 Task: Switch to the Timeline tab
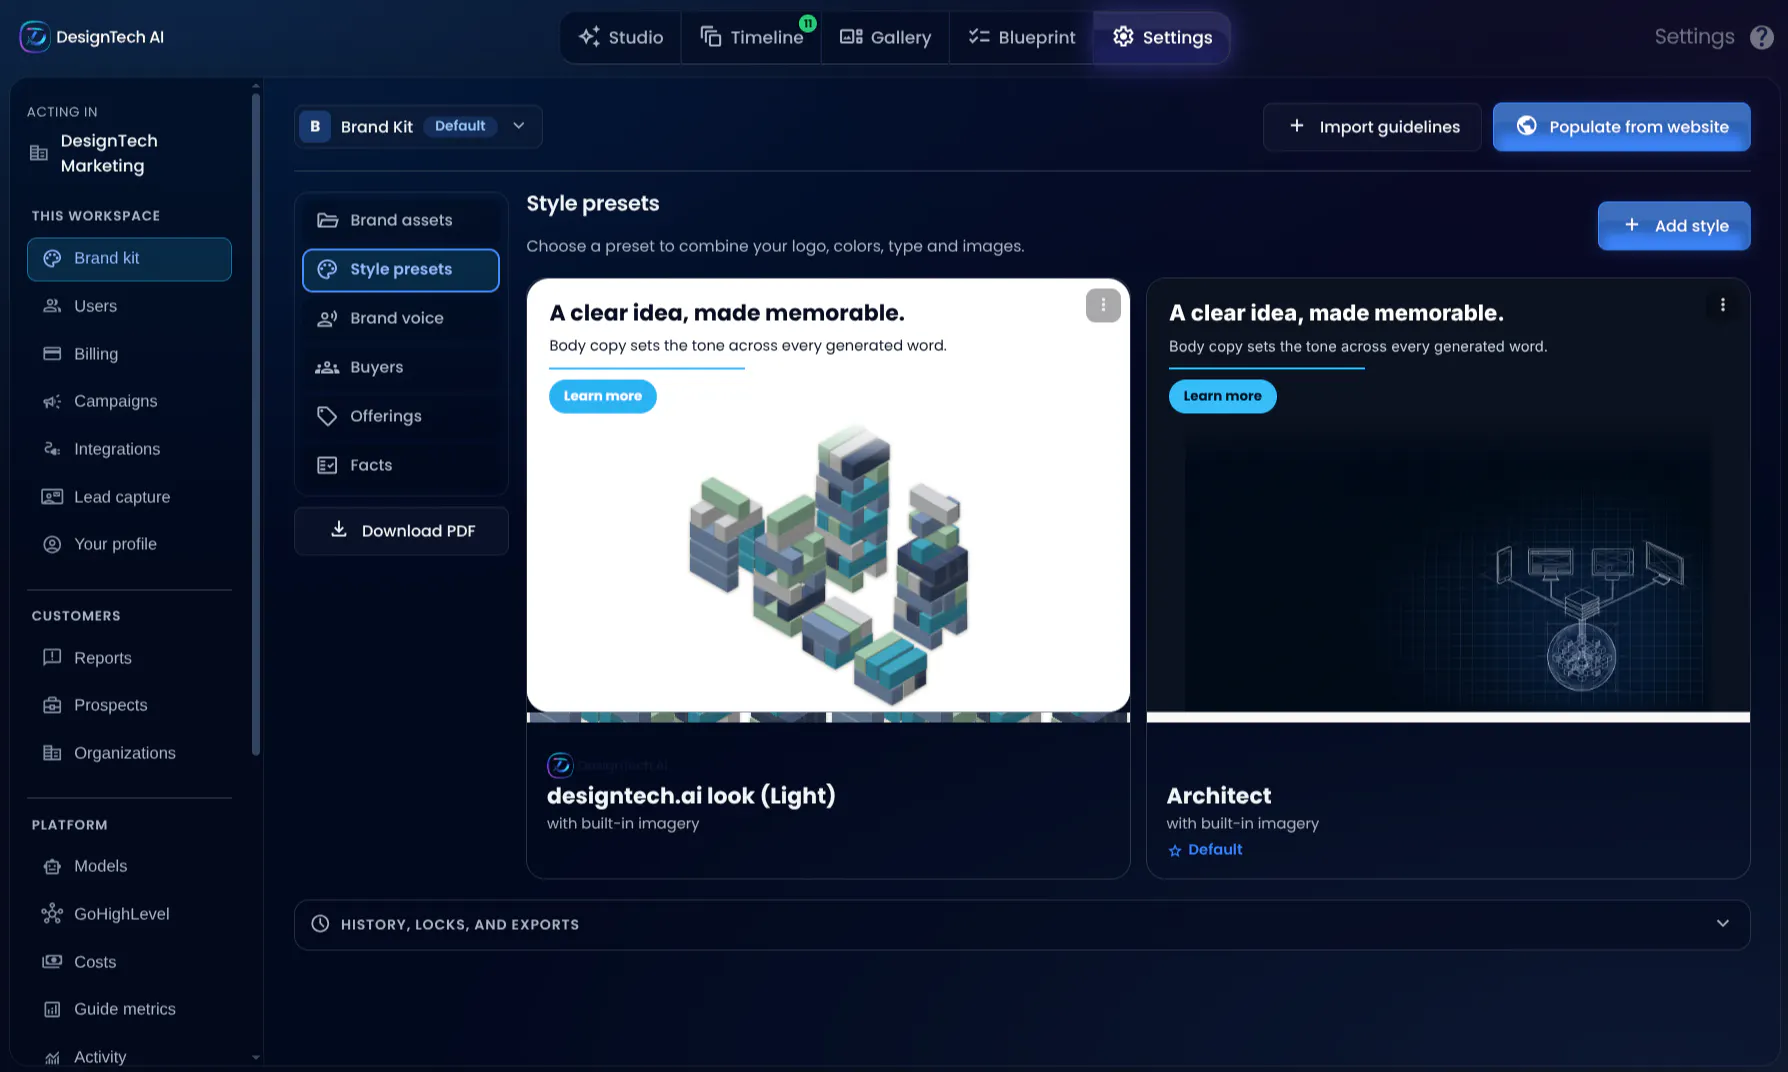pyautogui.click(x=751, y=37)
